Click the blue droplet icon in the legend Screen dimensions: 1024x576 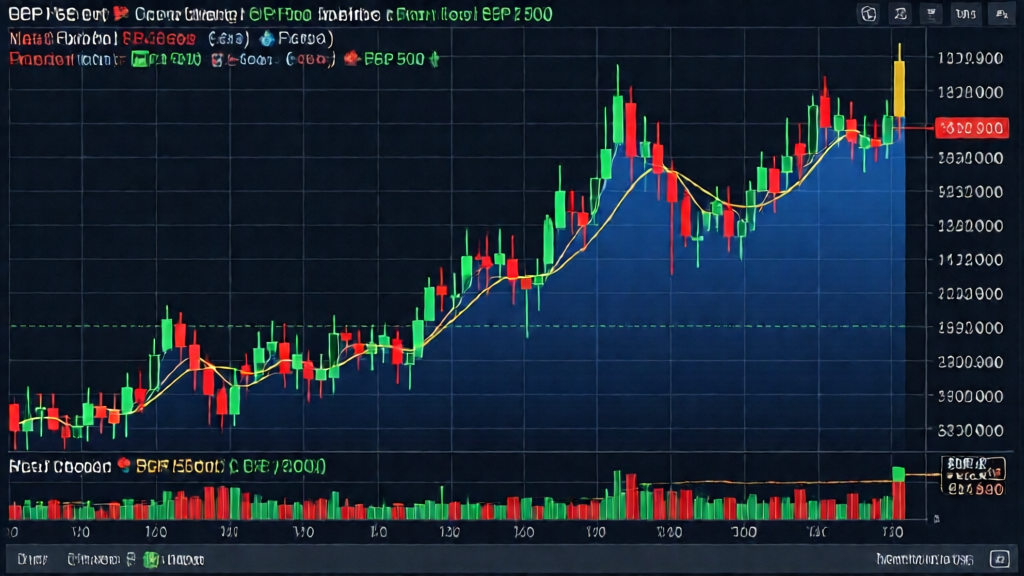[x=266, y=39]
